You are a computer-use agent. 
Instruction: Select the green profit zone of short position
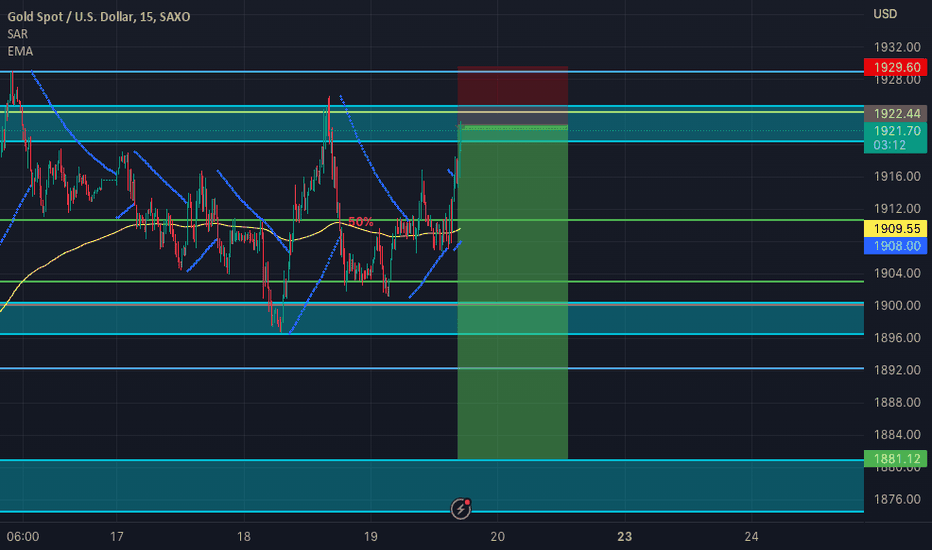(x=512, y=293)
